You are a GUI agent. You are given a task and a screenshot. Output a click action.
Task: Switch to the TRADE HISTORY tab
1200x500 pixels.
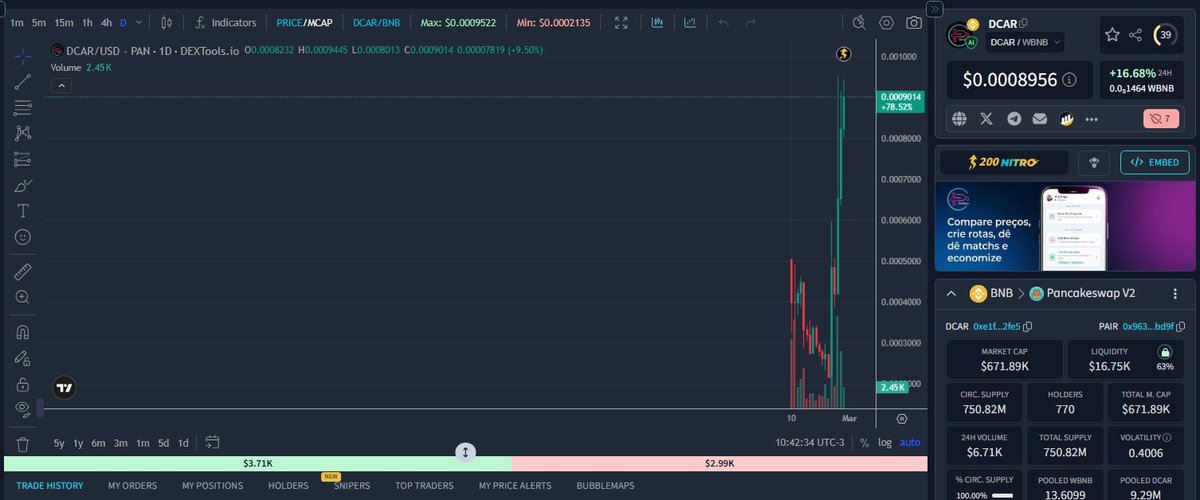pos(50,486)
